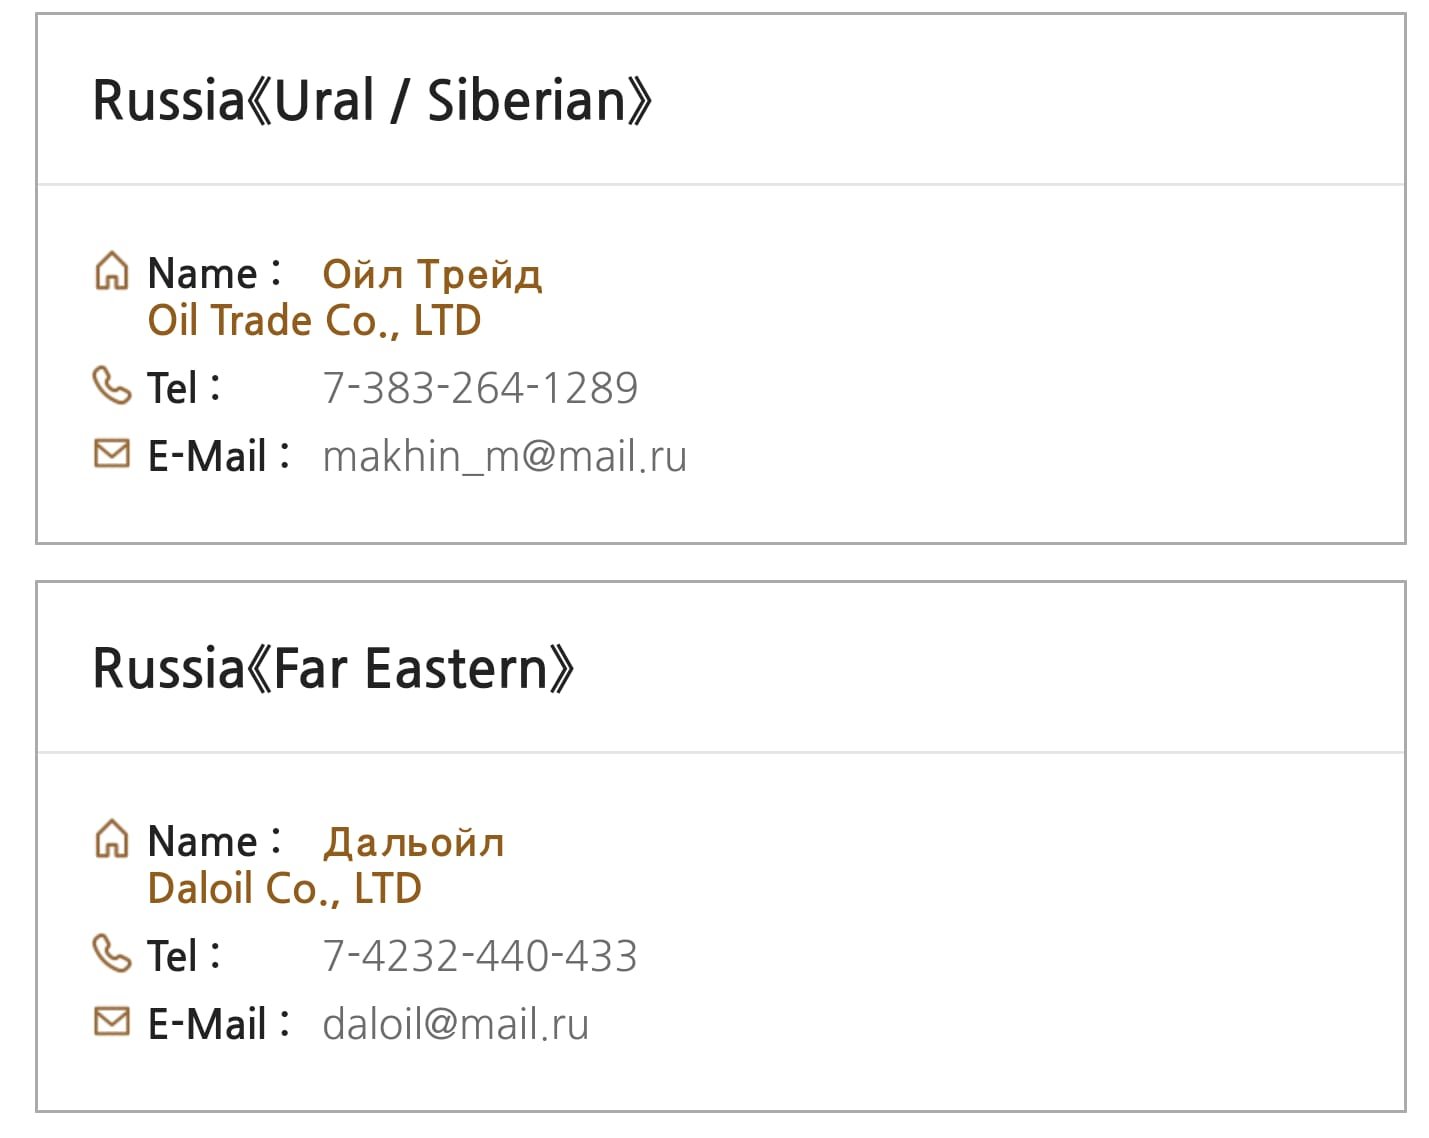Click the house icon beside Дальойл
This screenshot has width=1429, height=1138.
[x=111, y=839]
